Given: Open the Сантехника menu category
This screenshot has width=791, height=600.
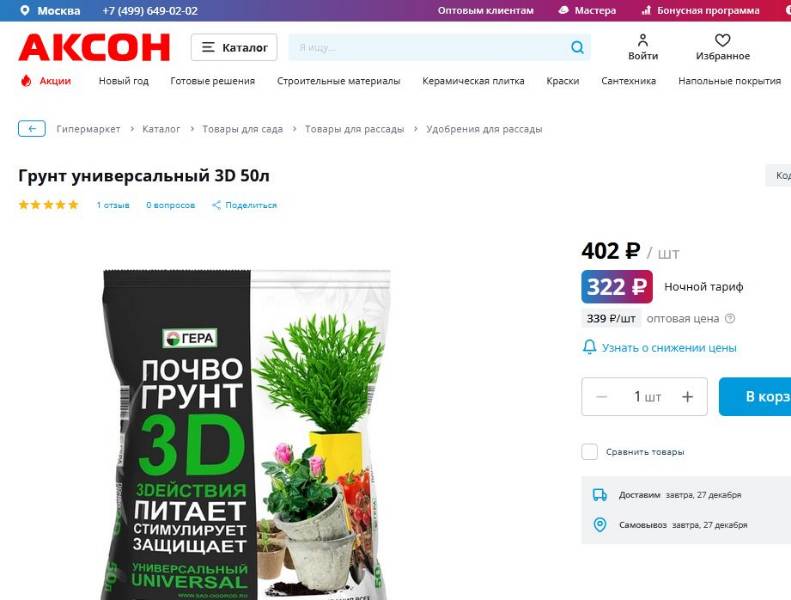Looking at the screenshot, I should pos(628,81).
